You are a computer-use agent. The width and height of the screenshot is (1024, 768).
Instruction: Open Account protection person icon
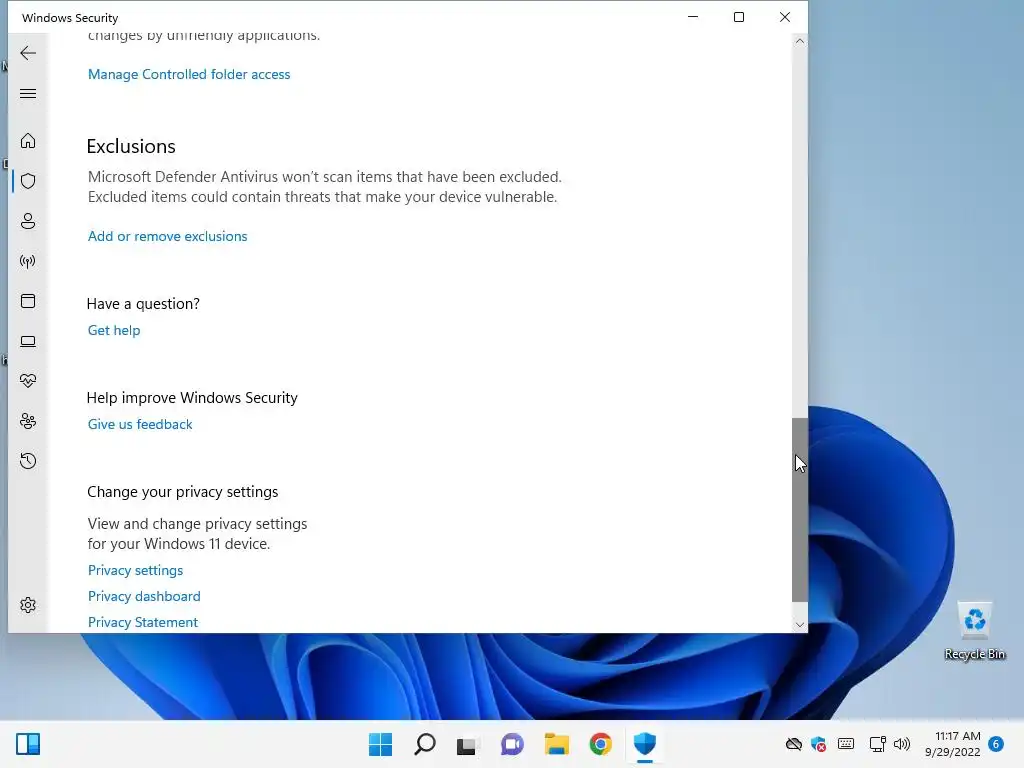pos(28,221)
